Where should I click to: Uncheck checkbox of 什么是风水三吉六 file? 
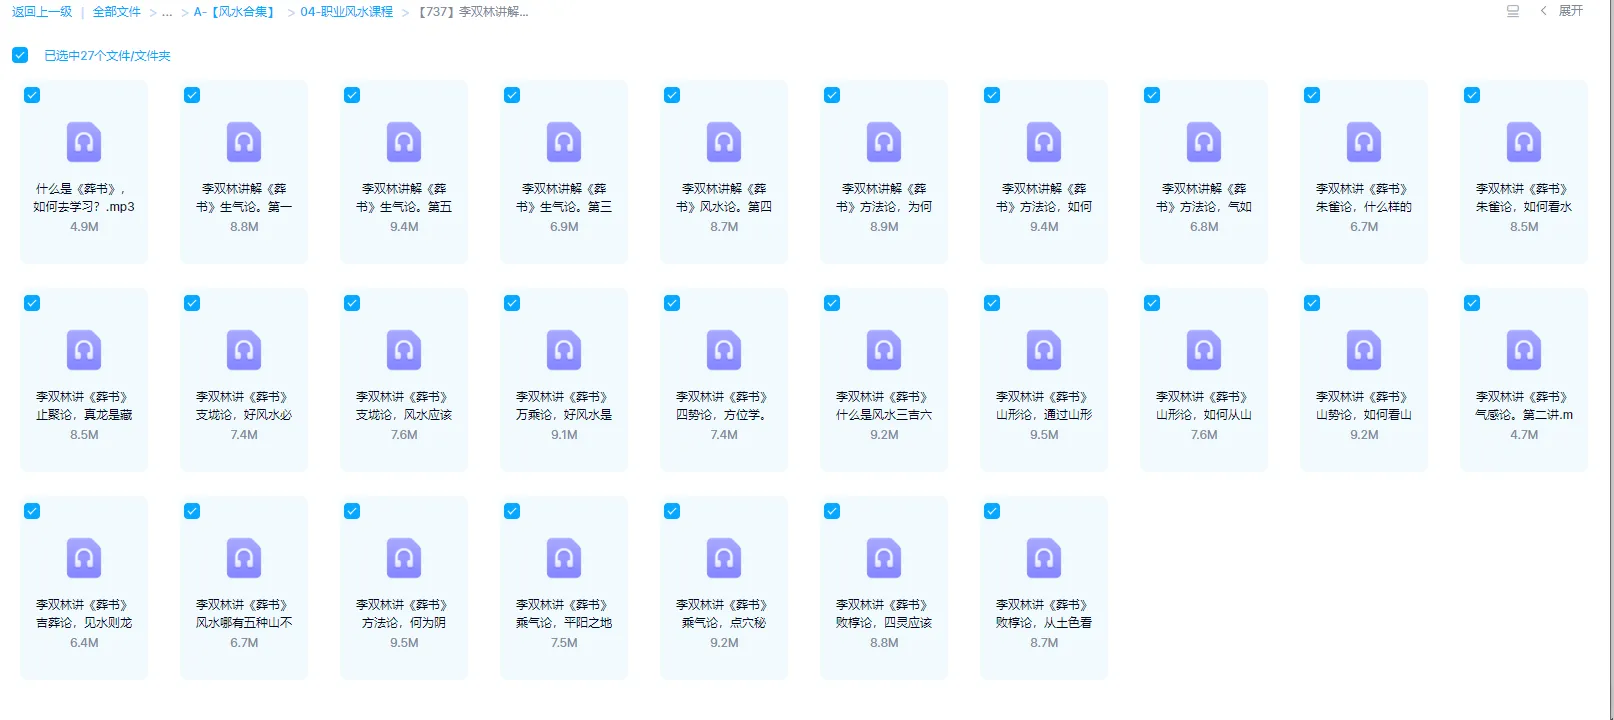(832, 303)
